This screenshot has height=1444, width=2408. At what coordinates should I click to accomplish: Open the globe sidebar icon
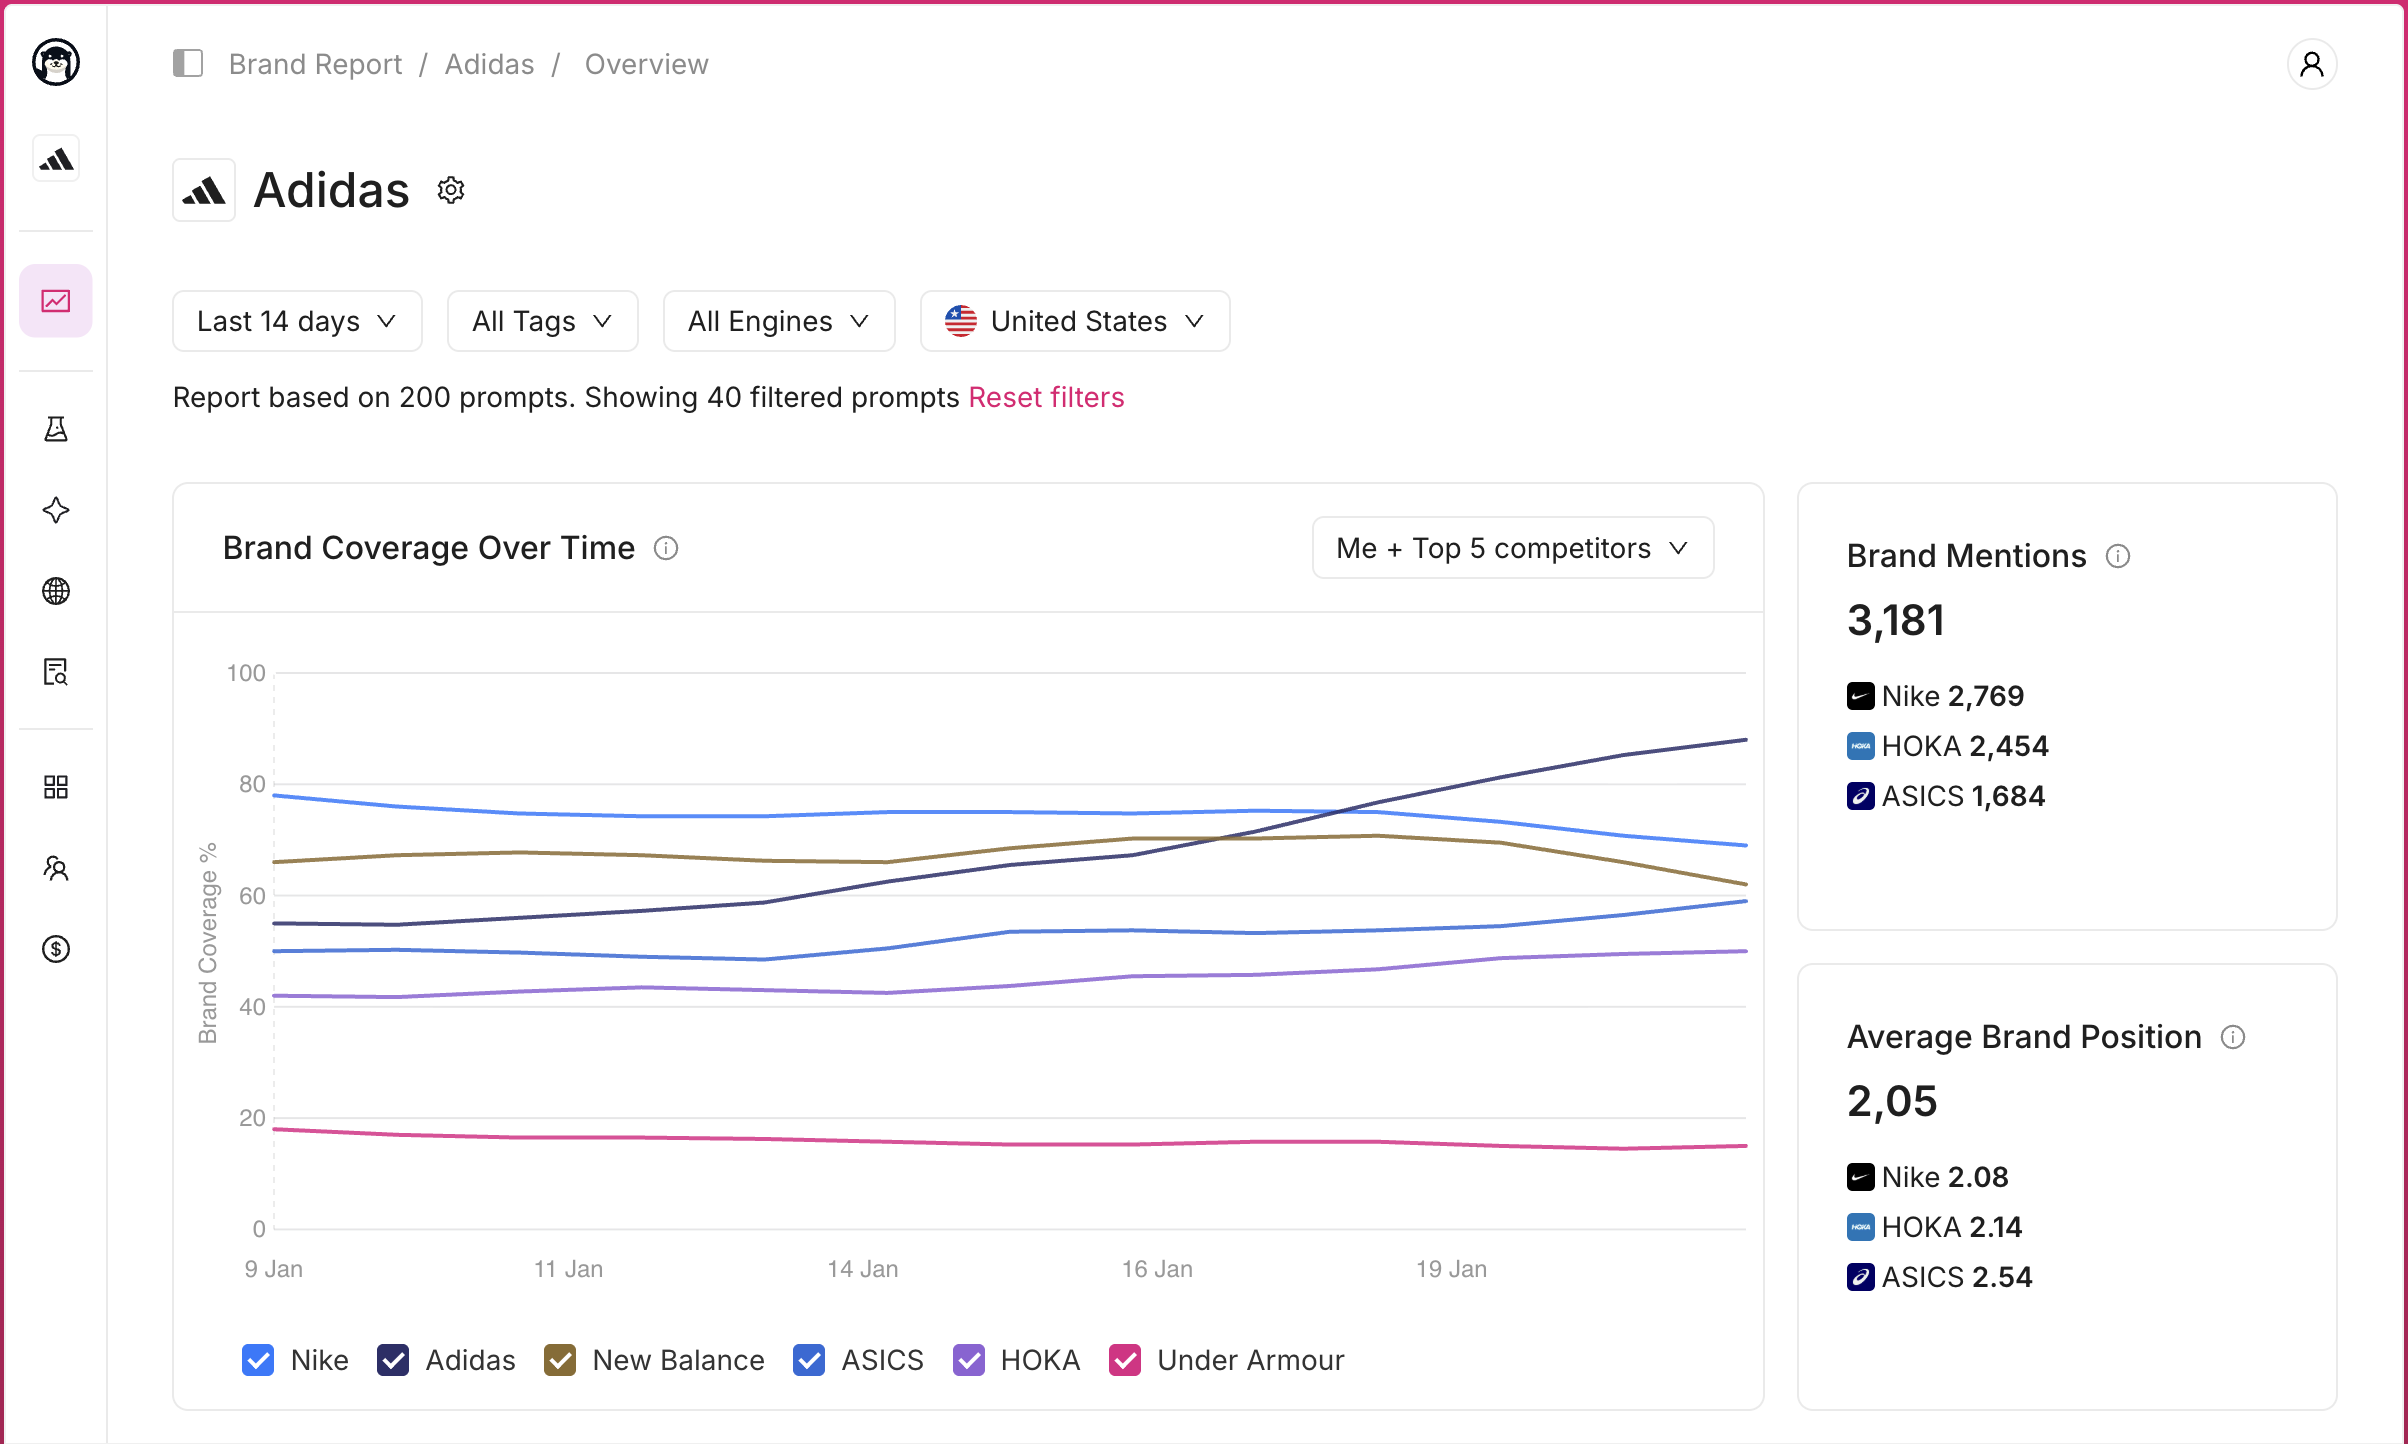56,591
